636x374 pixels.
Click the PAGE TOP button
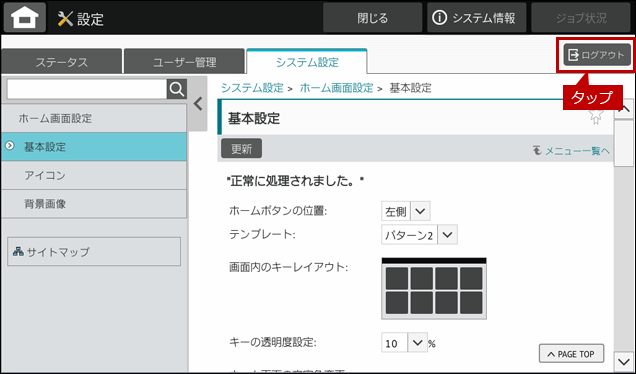point(571,354)
